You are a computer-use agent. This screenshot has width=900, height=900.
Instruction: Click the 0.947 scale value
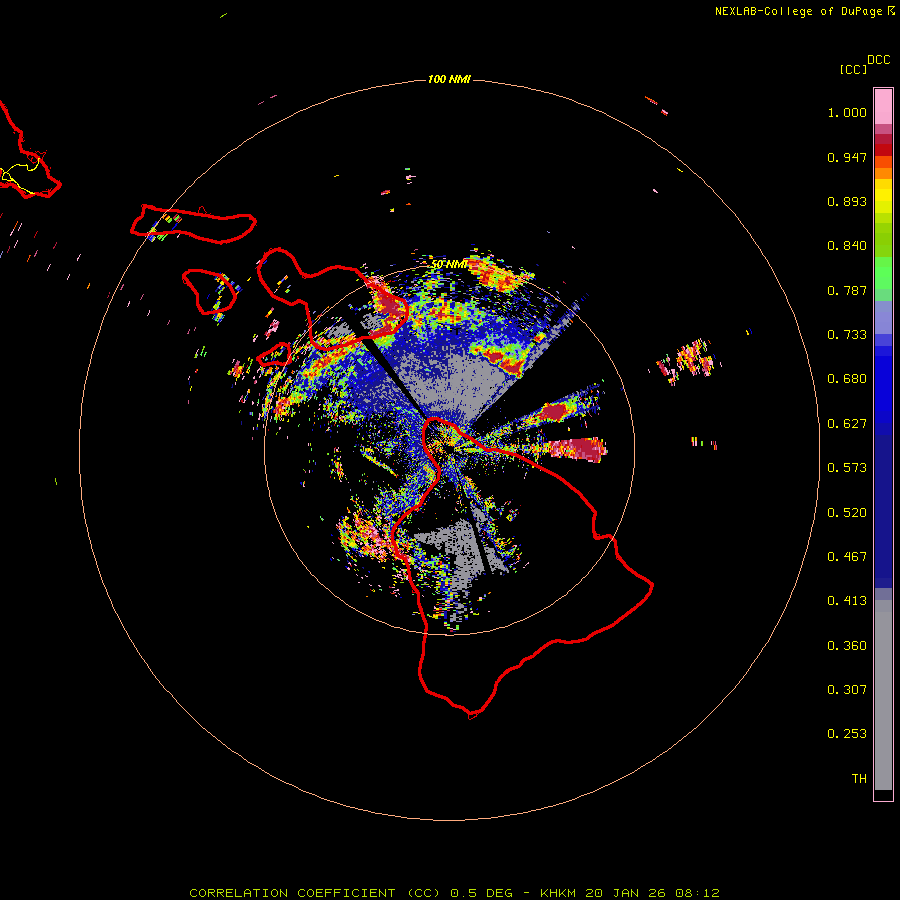[847, 157]
